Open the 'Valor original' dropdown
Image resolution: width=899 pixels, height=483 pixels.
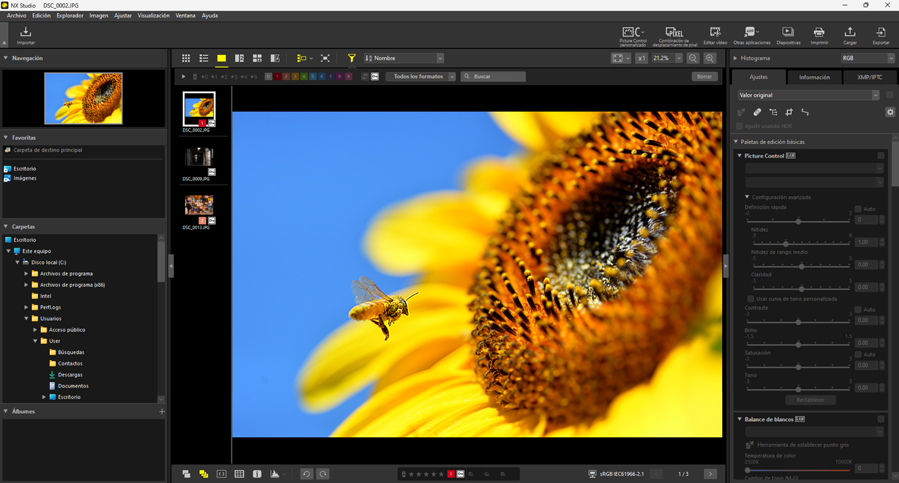[x=808, y=96]
